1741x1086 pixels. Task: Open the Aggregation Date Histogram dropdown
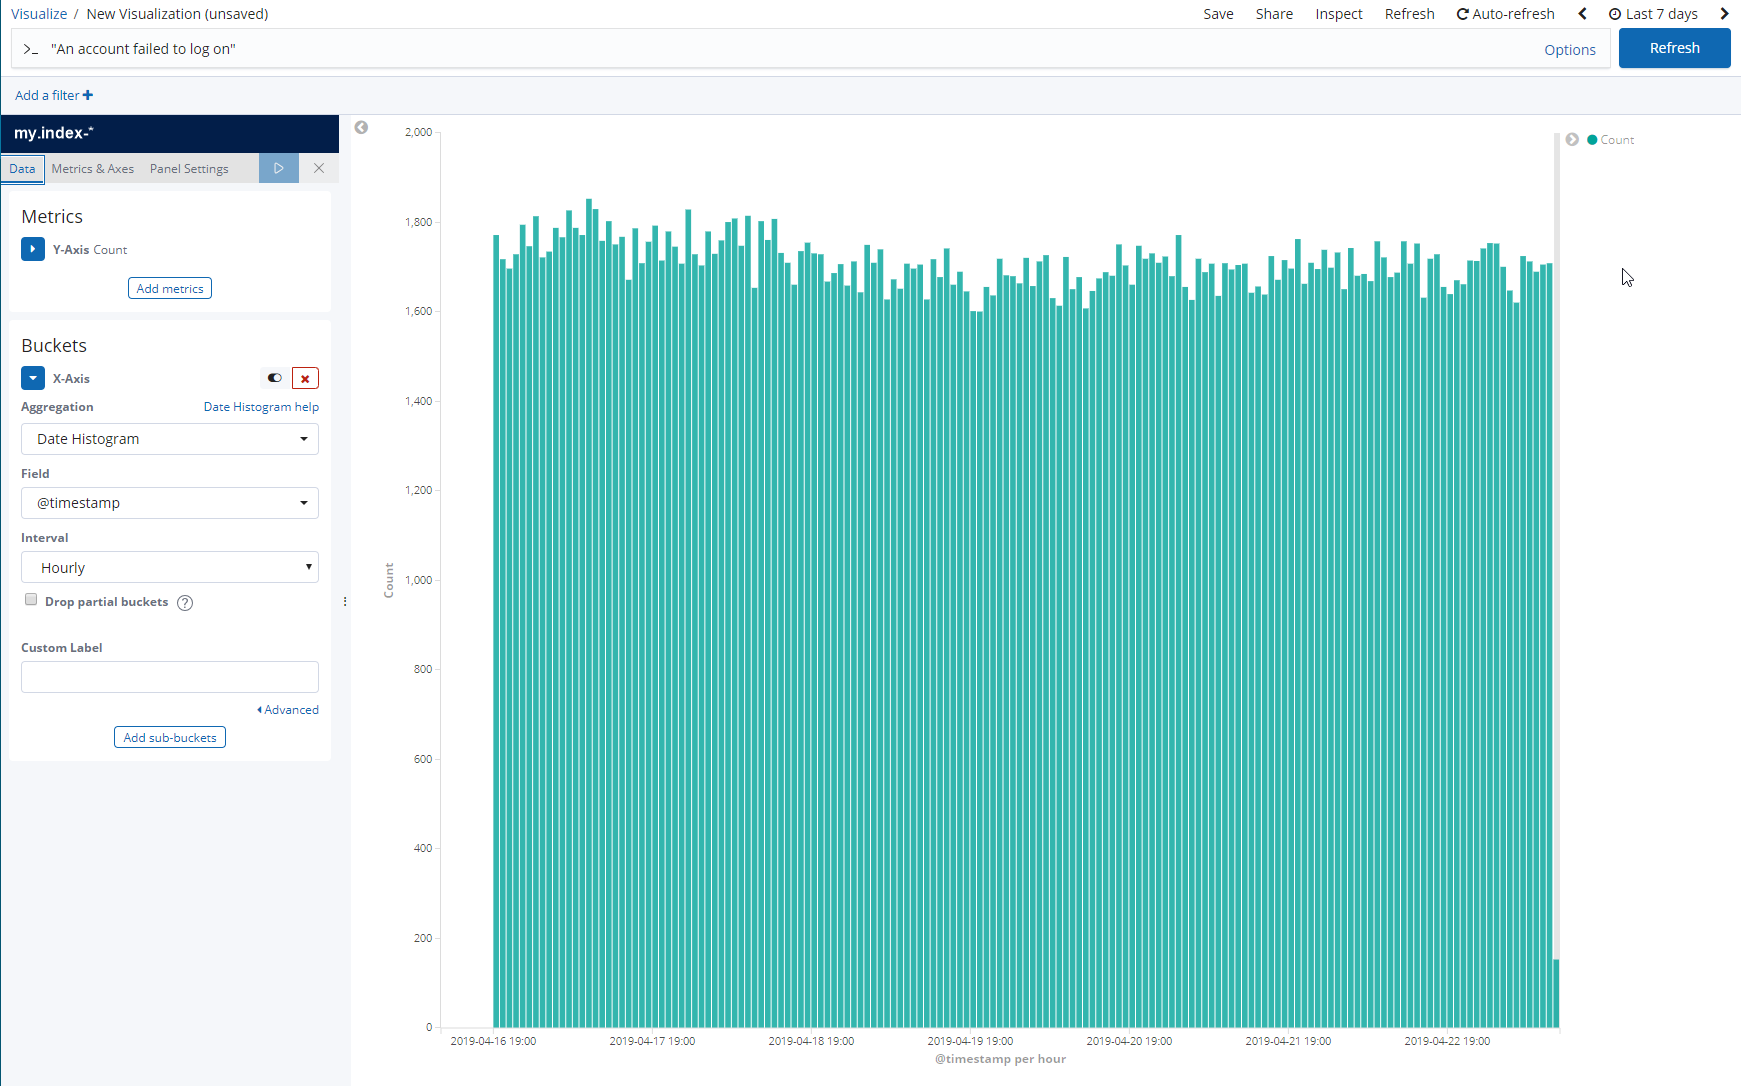coord(170,439)
